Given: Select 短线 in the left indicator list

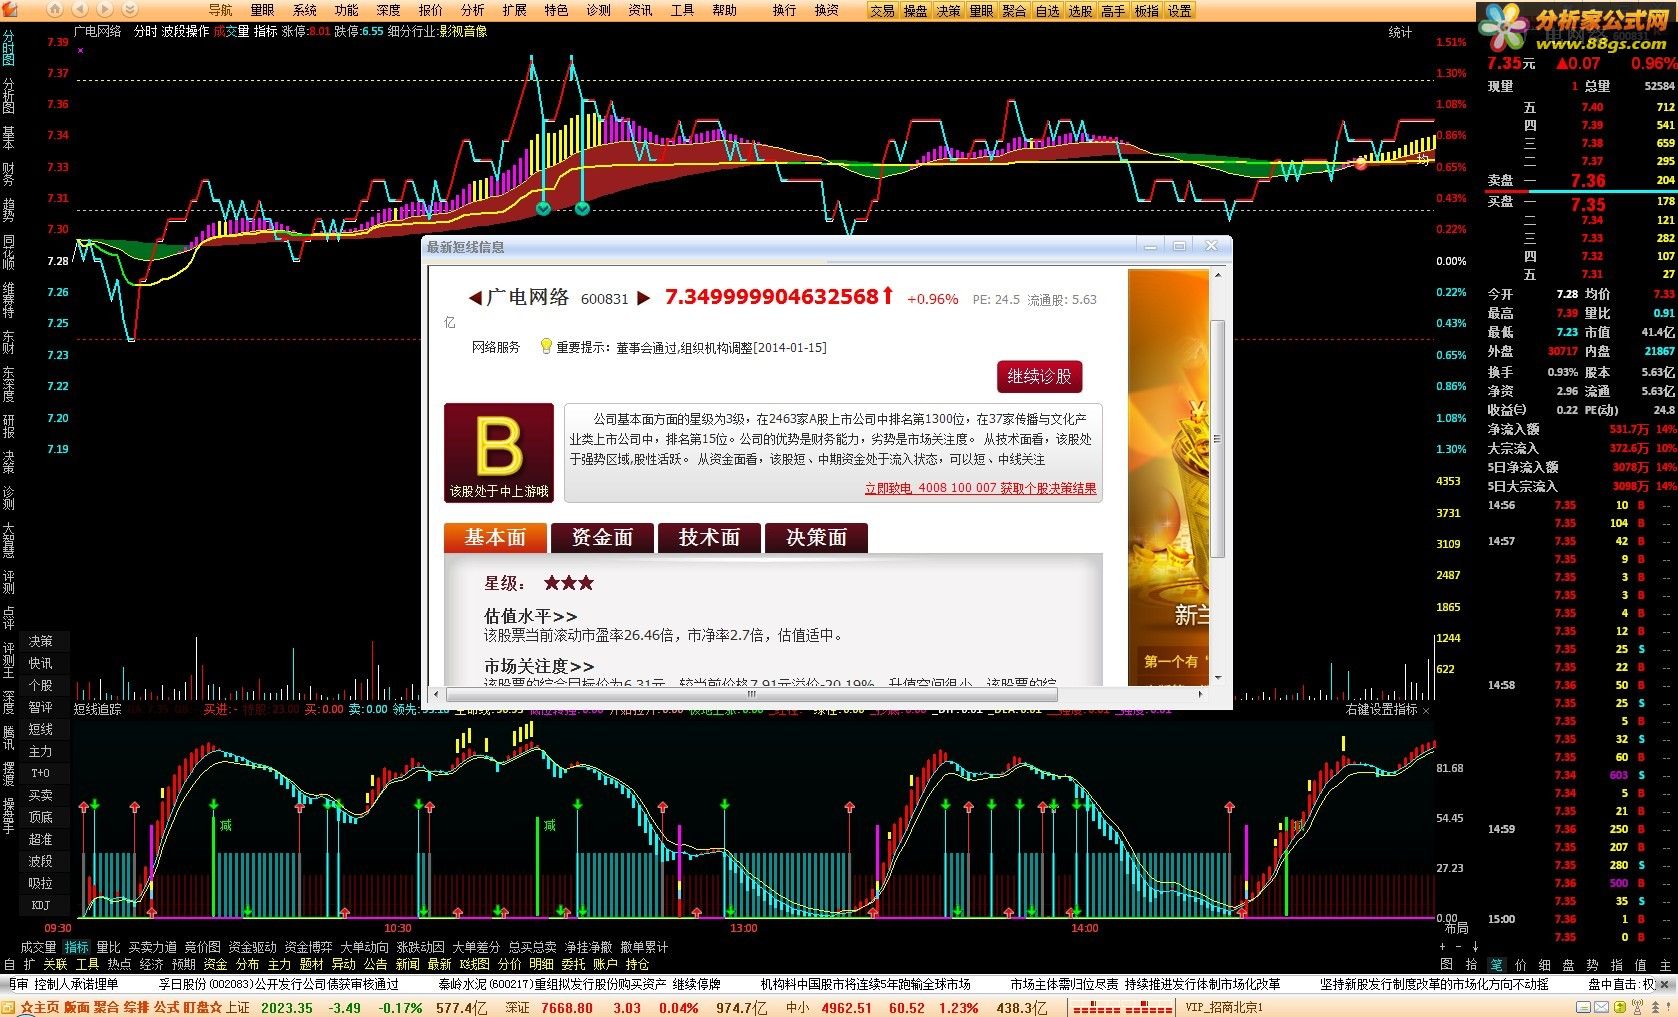Looking at the screenshot, I should pyautogui.click(x=40, y=729).
